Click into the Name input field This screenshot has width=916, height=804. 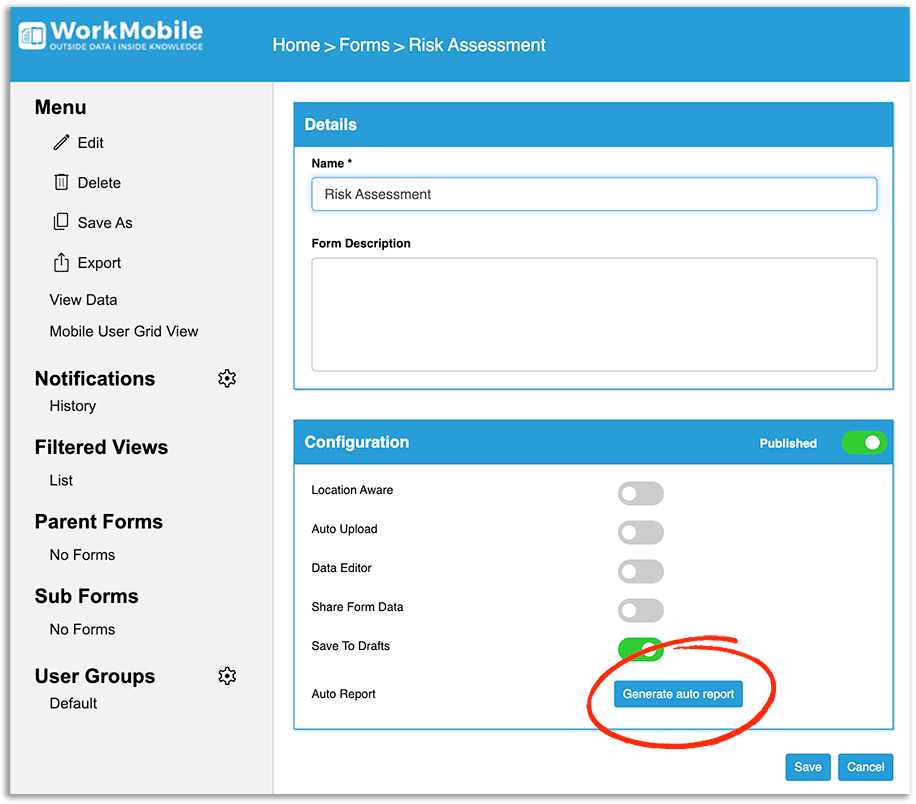click(x=594, y=194)
